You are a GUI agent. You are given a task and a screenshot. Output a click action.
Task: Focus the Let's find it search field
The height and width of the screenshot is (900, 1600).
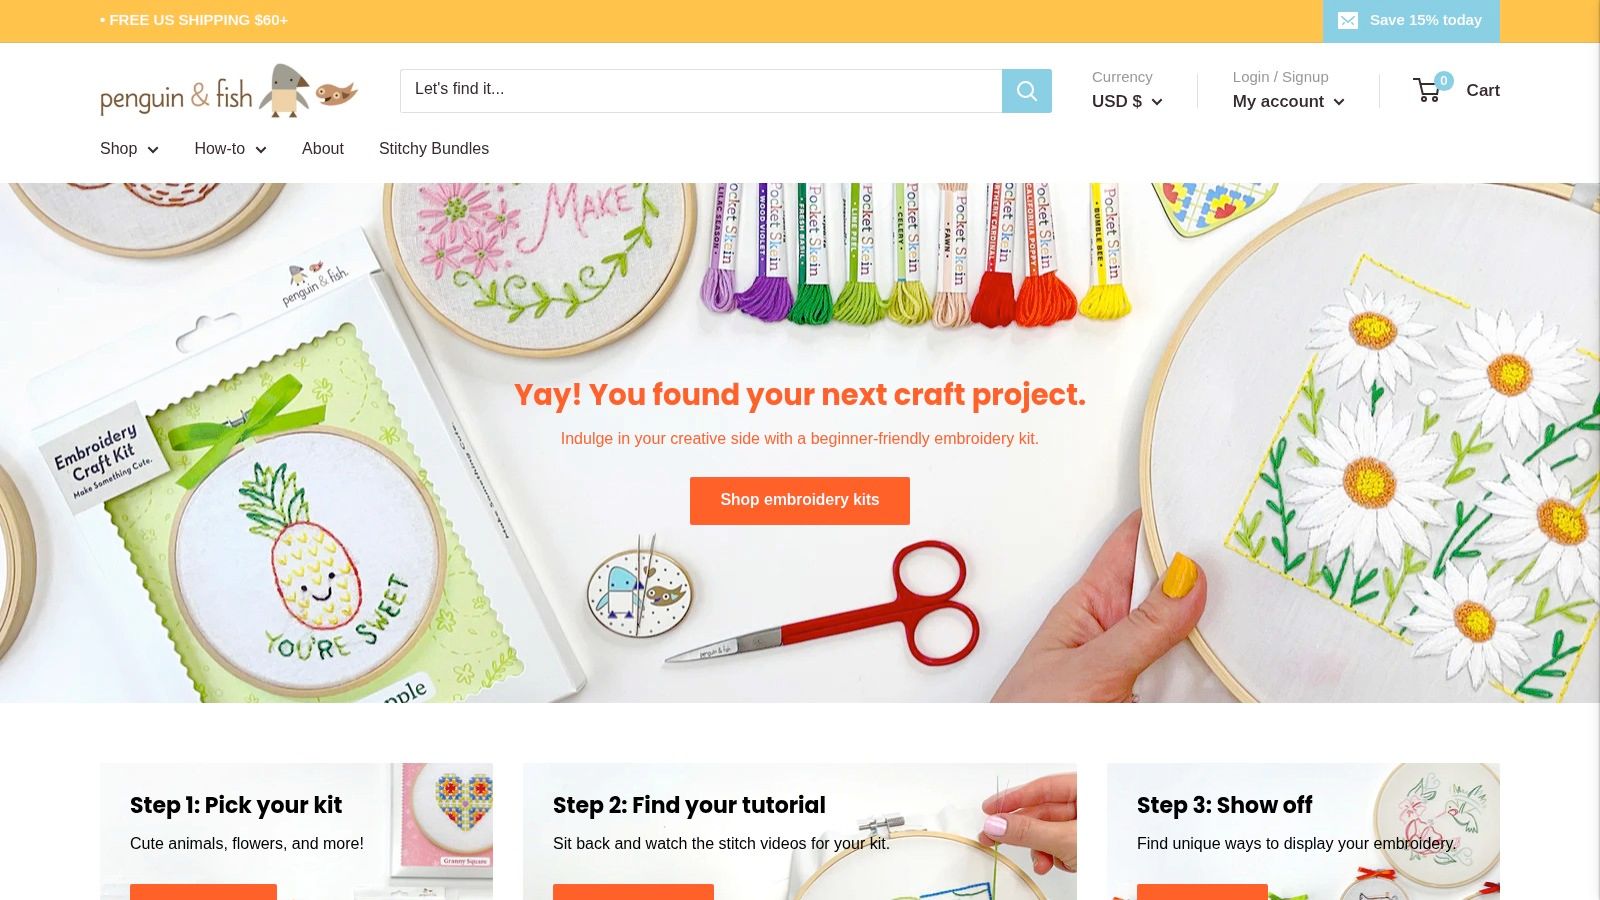pos(701,91)
